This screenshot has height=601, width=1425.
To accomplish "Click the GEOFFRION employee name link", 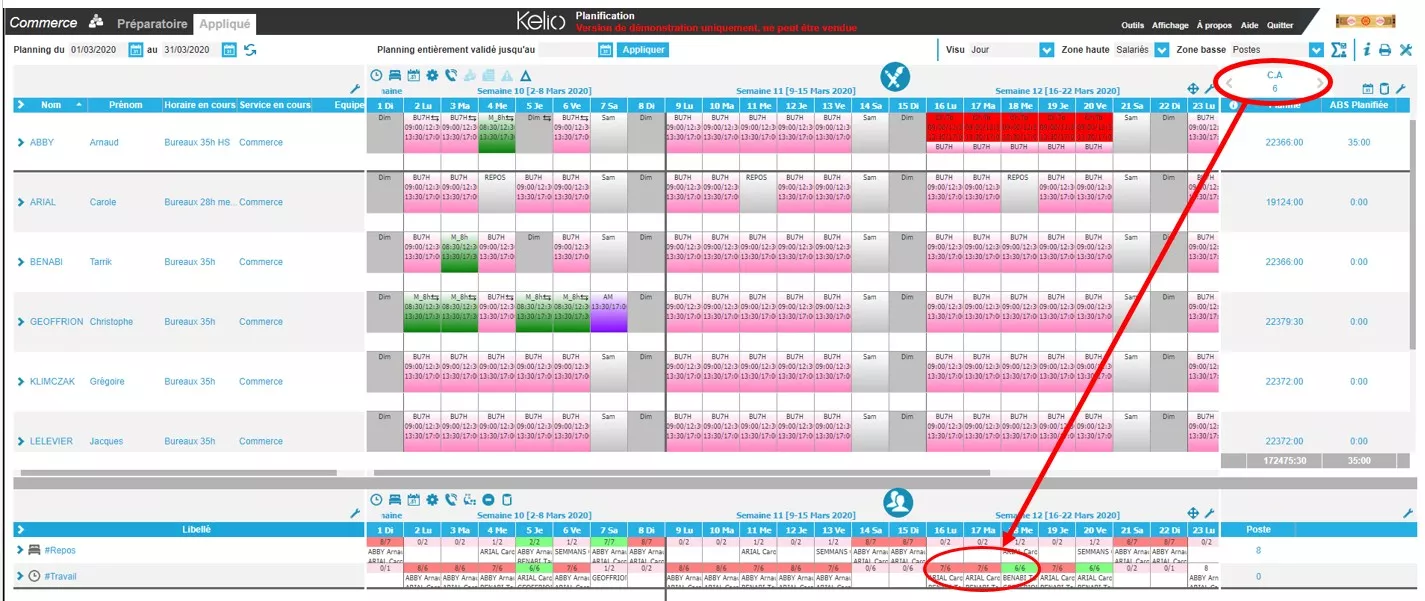I will pyautogui.click(x=57, y=322).
